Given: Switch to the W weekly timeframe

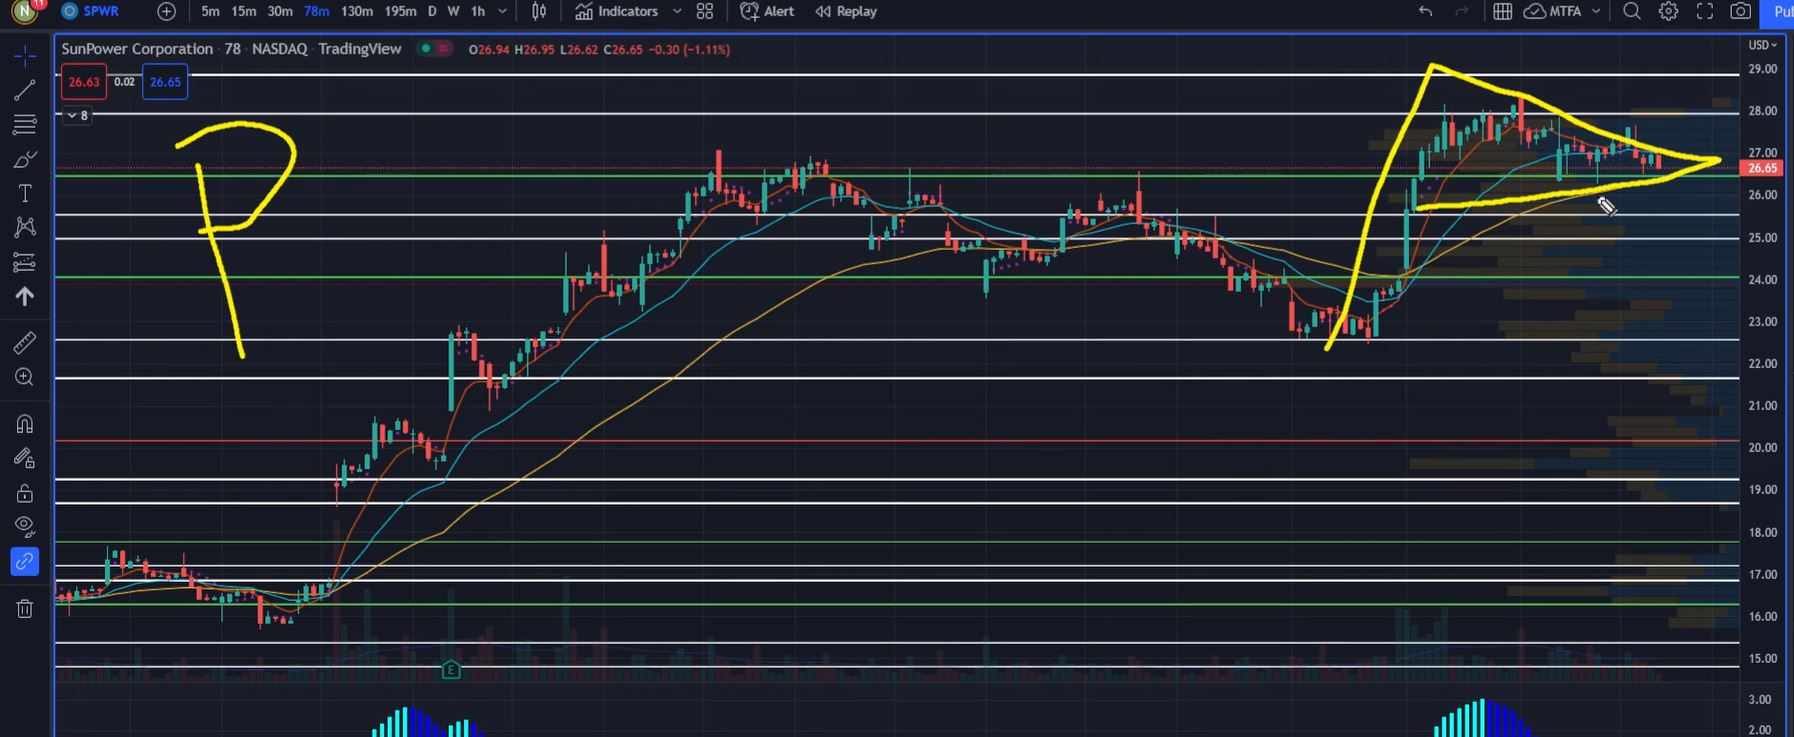Looking at the screenshot, I should tap(453, 11).
